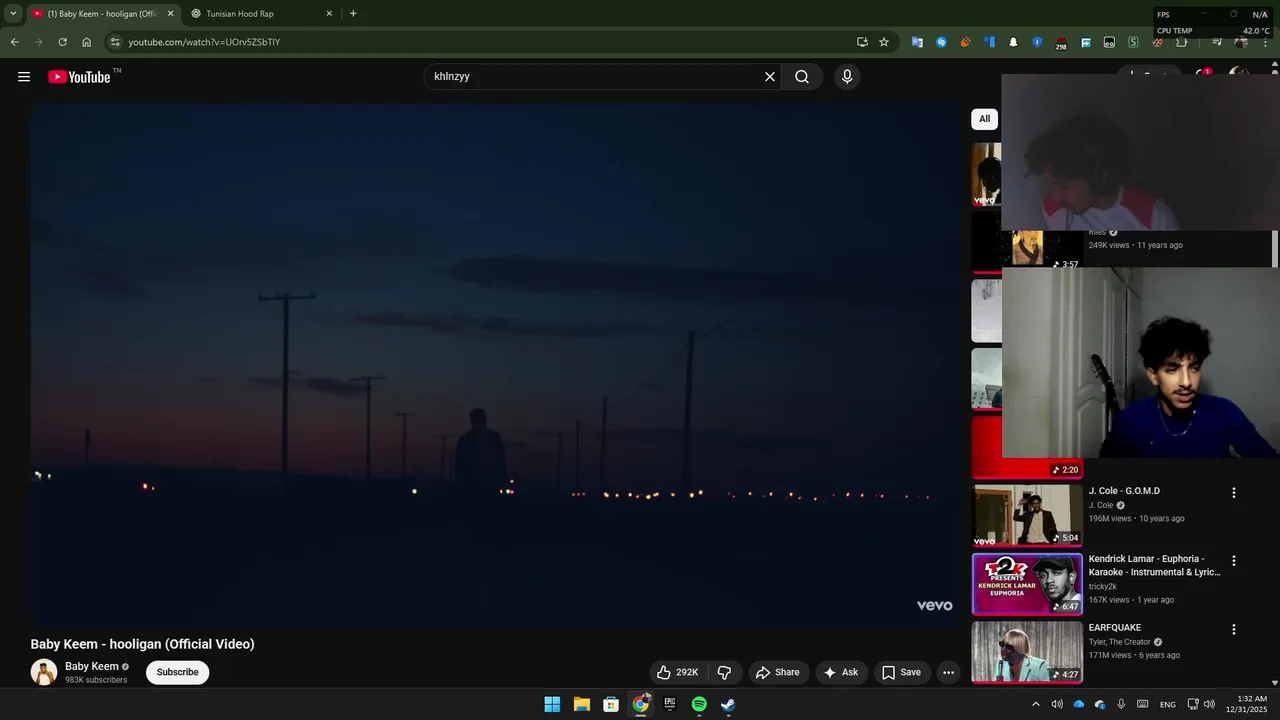
Task: Clear the search box text
Action: tap(770, 77)
